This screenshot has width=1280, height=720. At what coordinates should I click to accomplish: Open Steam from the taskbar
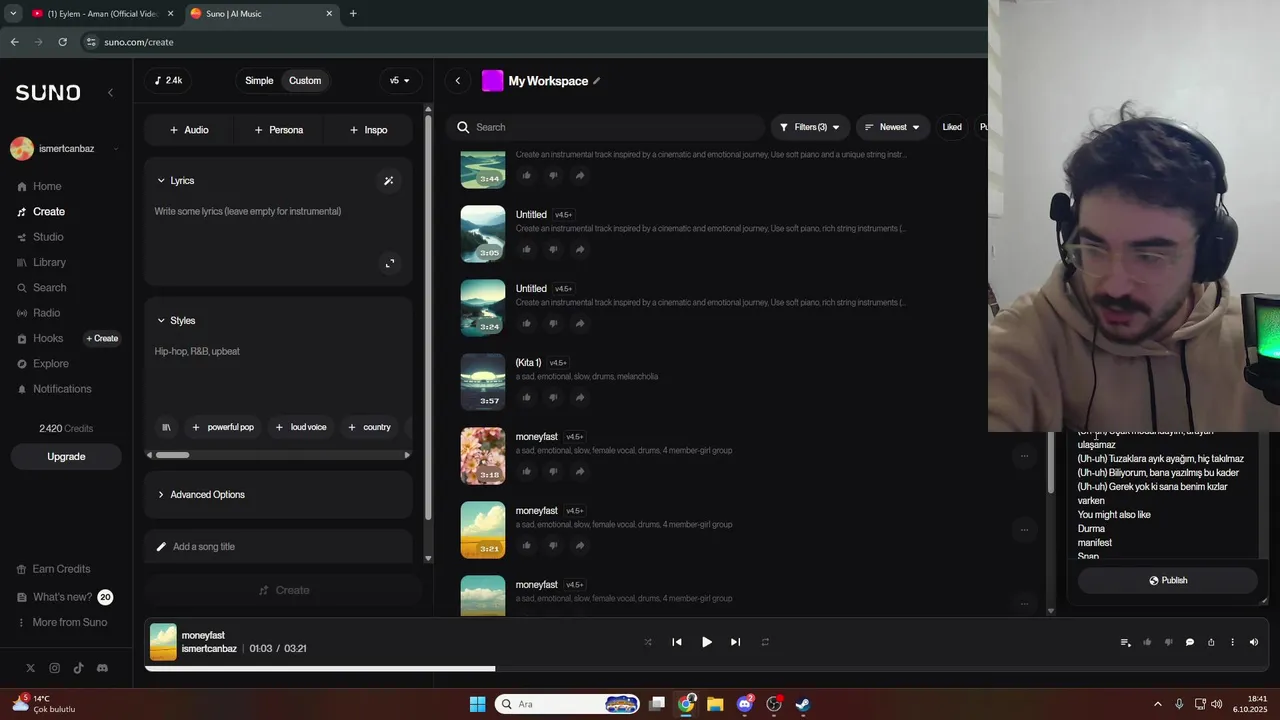point(802,704)
